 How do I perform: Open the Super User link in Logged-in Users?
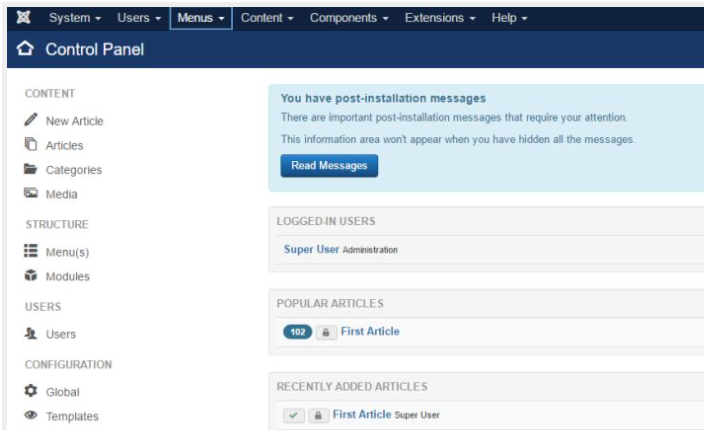[311, 249]
